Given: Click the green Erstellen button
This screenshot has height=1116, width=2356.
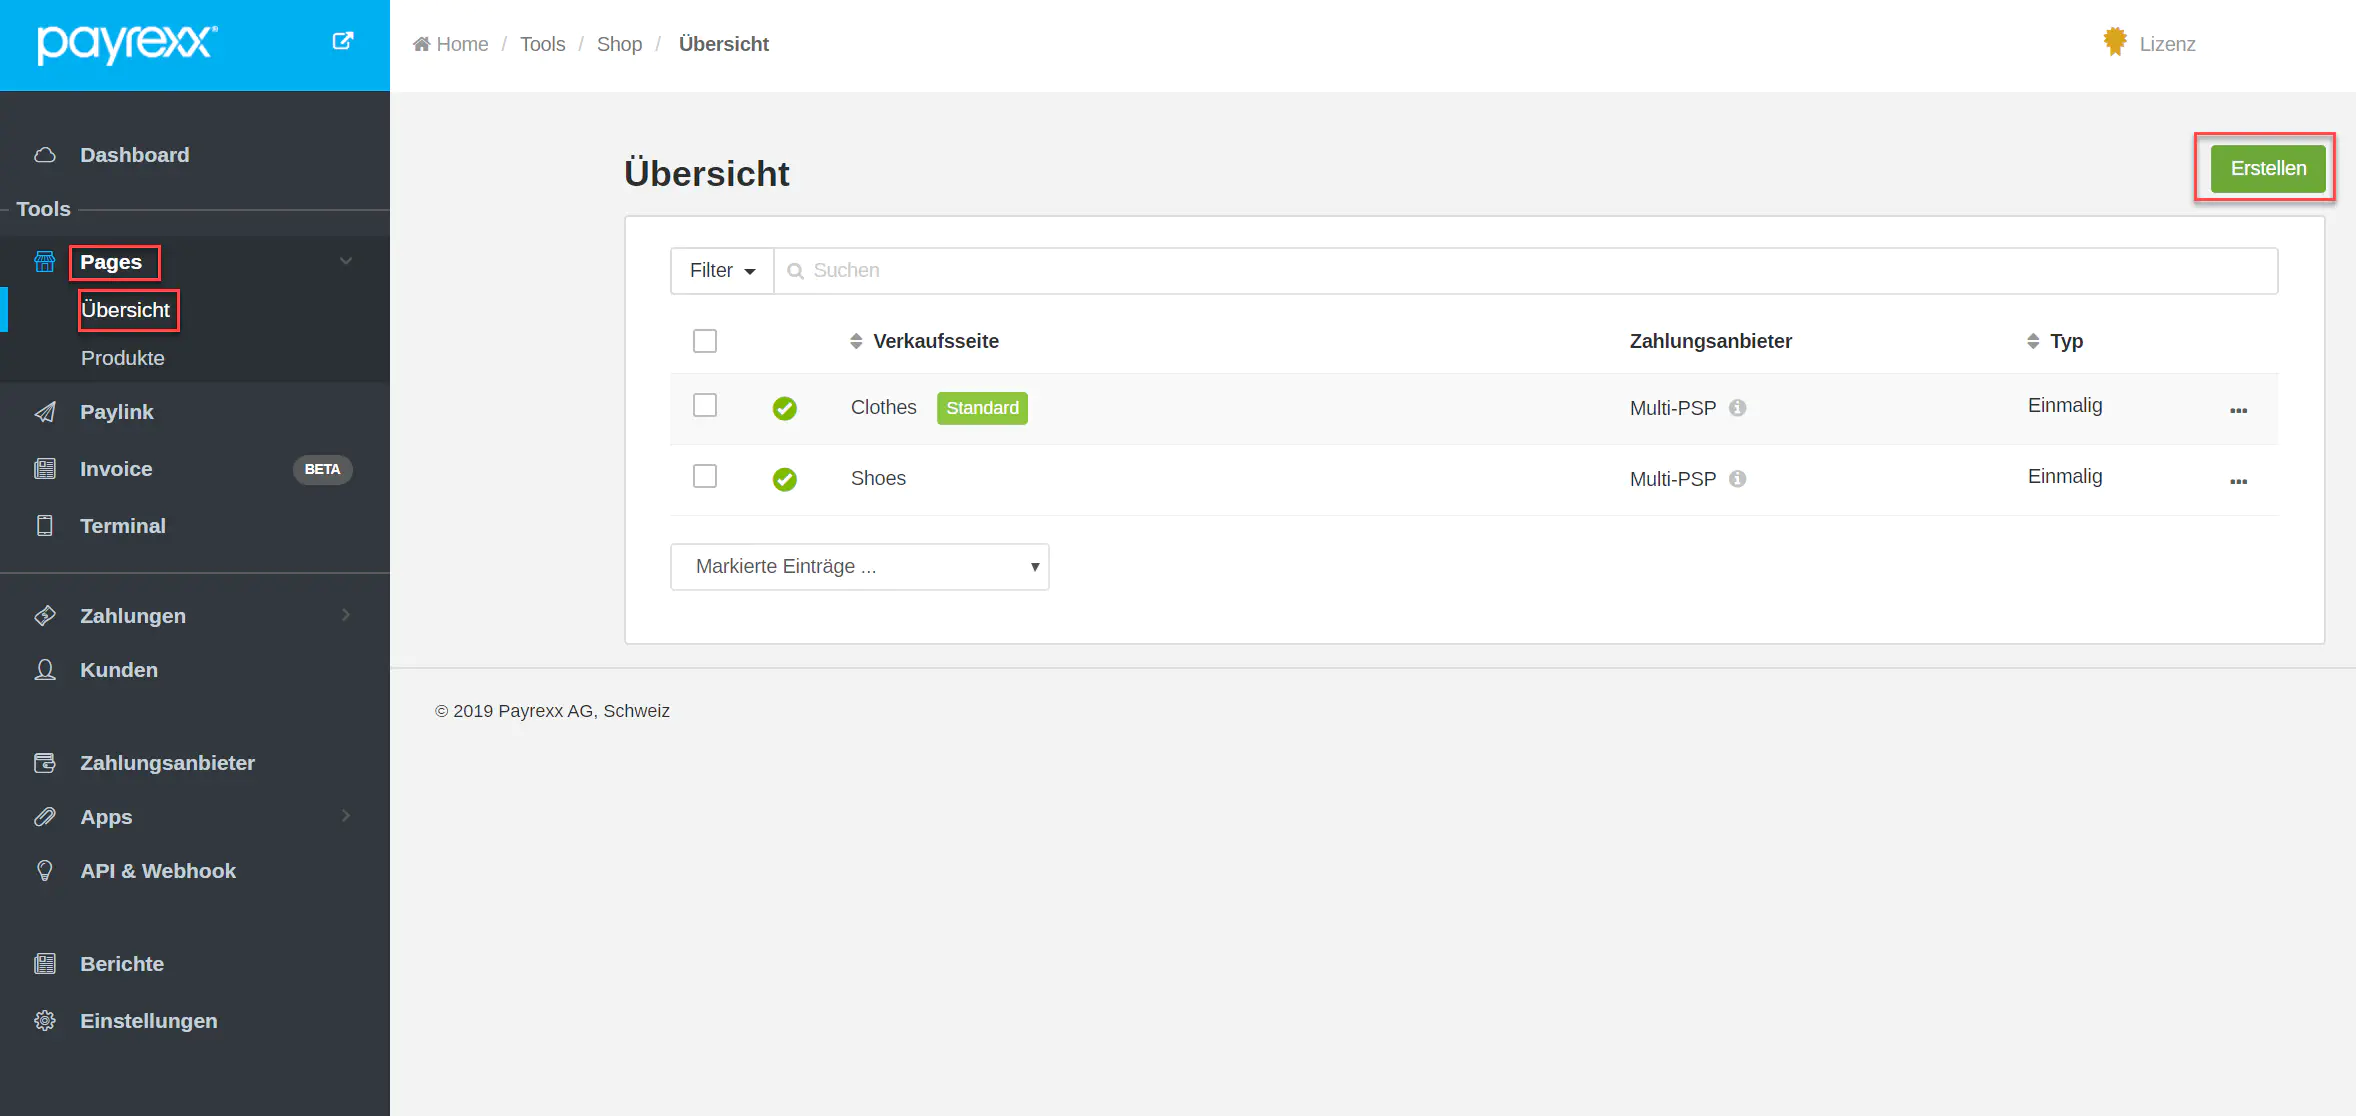Looking at the screenshot, I should [x=2268, y=168].
